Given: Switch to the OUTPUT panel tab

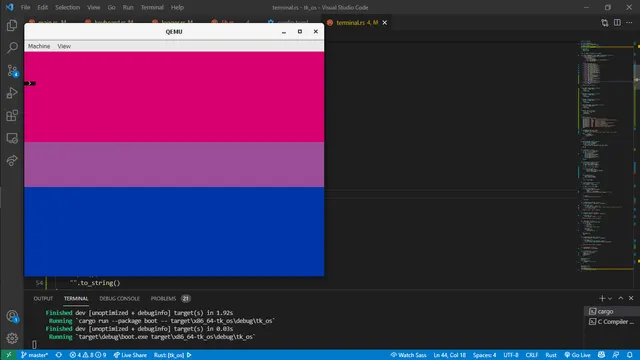Looking at the screenshot, I should [x=43, y=299].
